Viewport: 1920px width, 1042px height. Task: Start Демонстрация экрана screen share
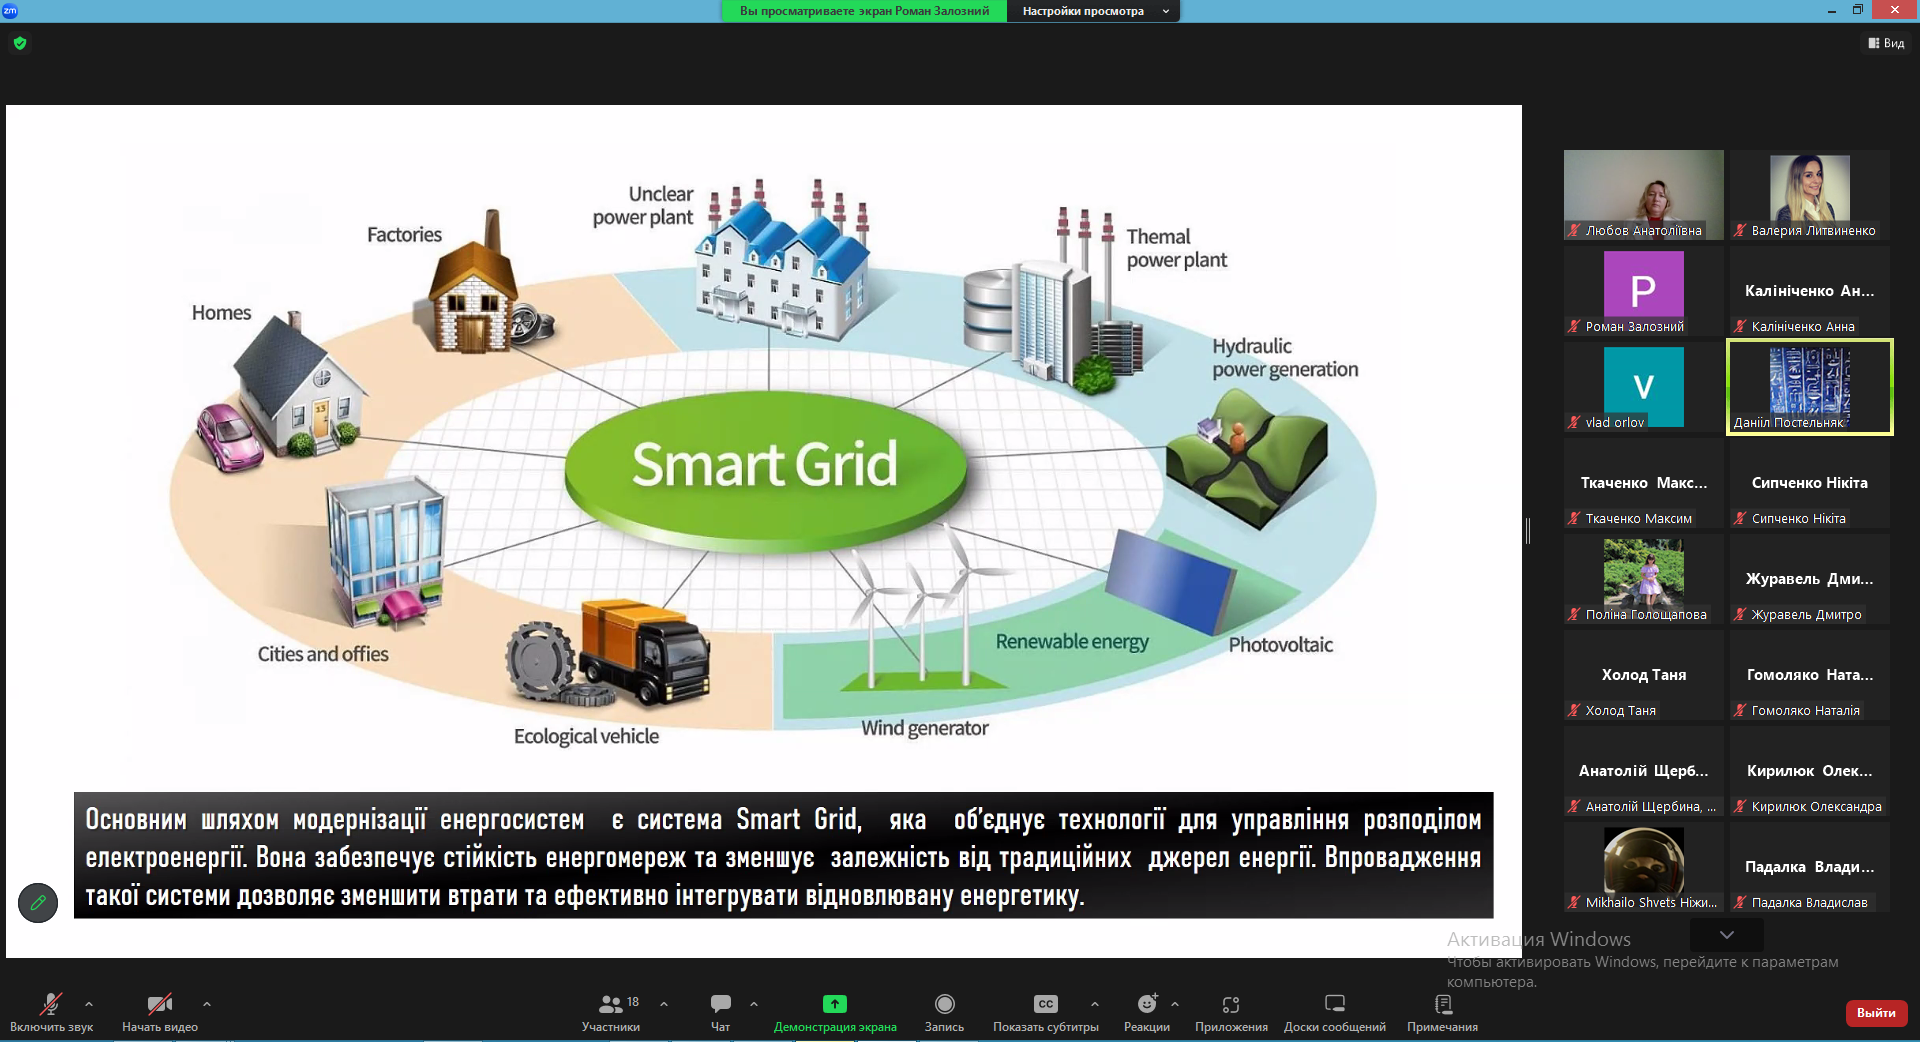[x=835, y=1012]
